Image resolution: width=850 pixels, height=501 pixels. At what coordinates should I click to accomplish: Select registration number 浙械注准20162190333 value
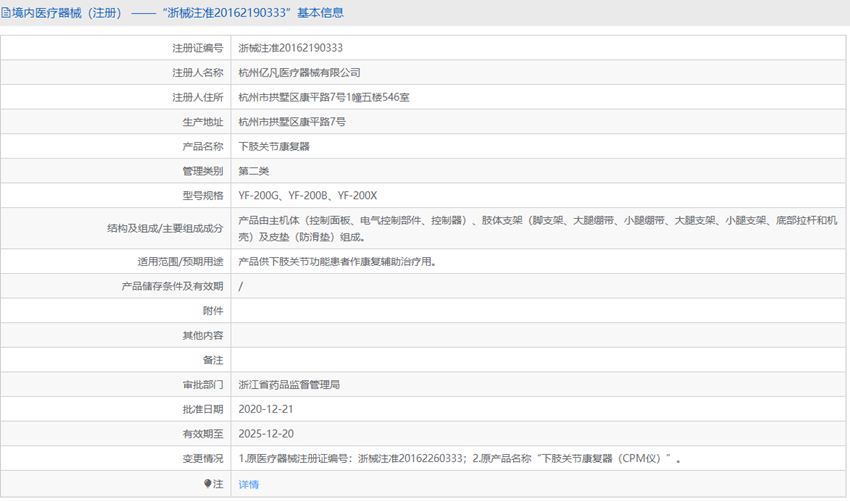click(291, 48)
